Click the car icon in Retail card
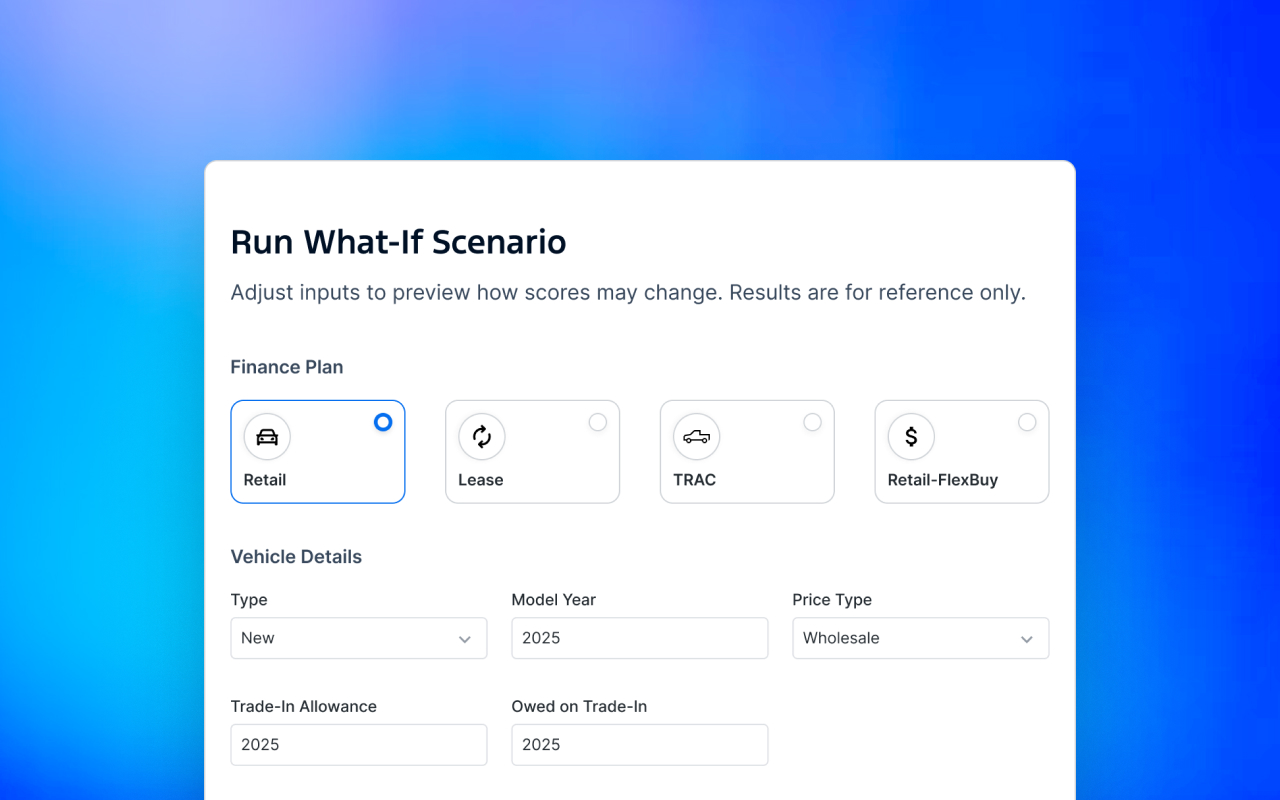Screen dimensions: 1280x800 (267, 437)
